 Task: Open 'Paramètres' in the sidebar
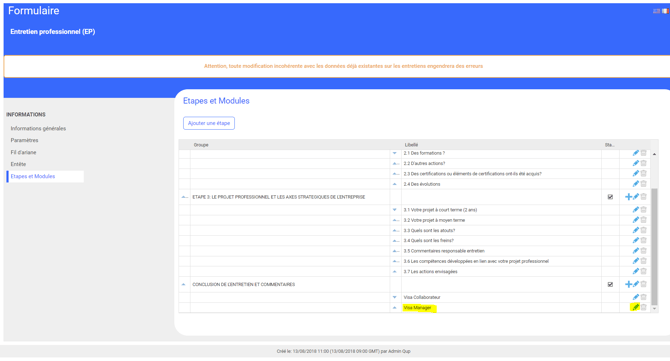click(24, 140)
